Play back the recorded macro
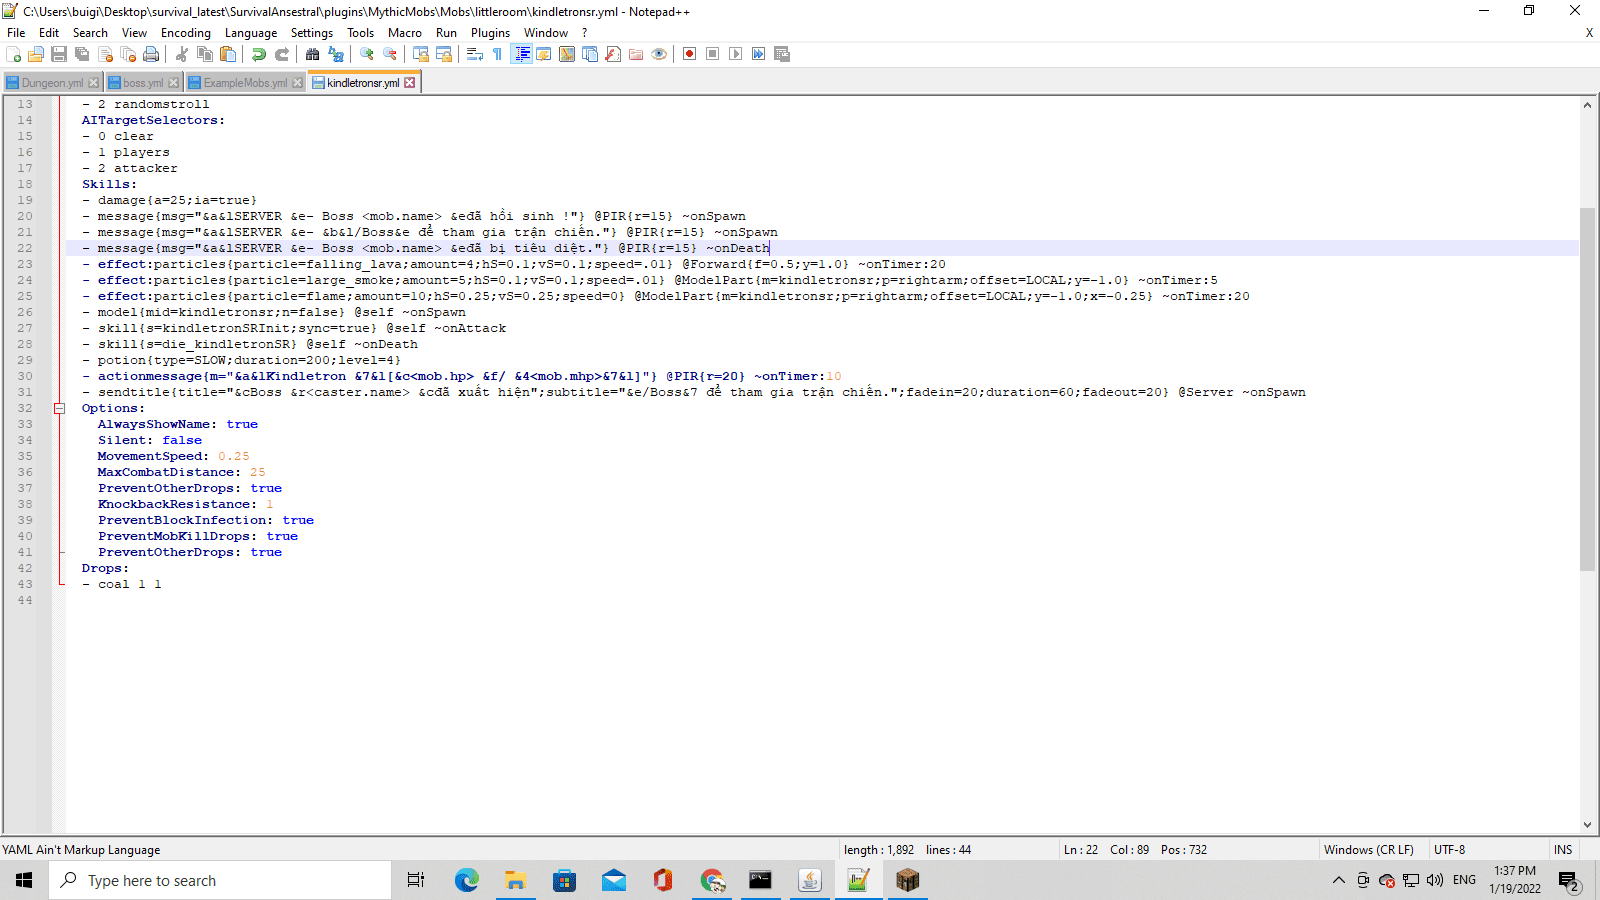The image size is (1600, 900). 736,54
